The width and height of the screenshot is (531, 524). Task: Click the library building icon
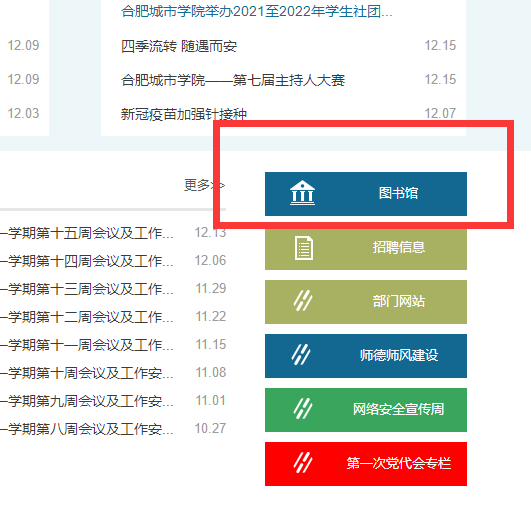coord(302,193)
